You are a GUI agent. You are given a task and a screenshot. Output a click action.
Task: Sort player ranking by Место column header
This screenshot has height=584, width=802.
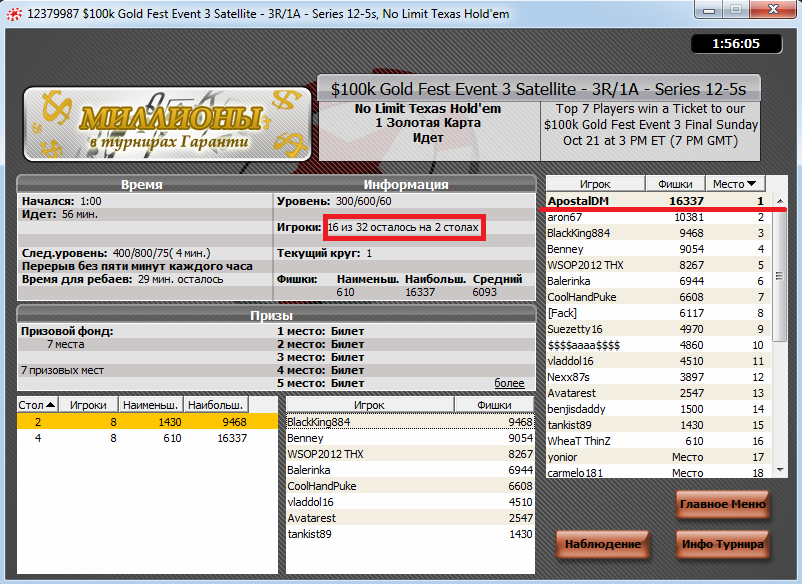coord(734,184)
